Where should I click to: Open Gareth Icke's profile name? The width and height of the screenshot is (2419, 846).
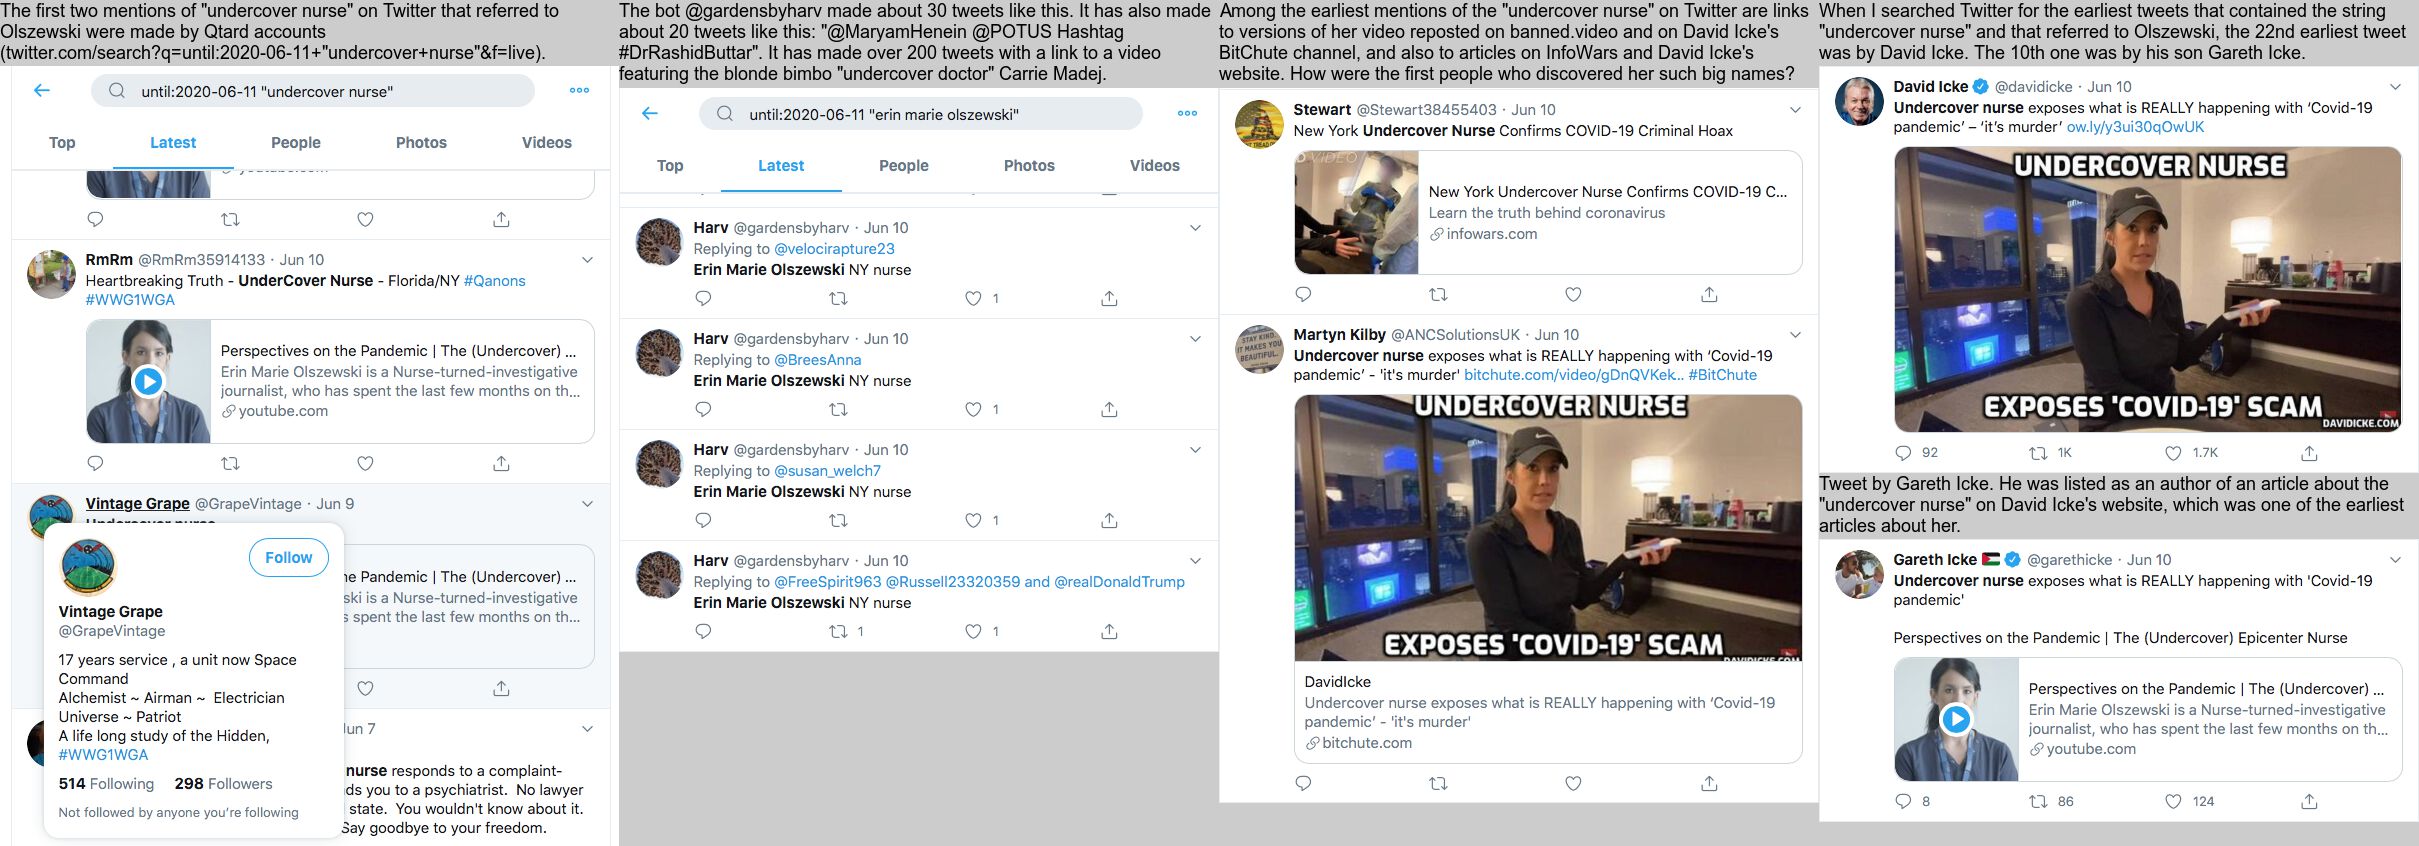pyautogui.click(x=1934, y=560)
